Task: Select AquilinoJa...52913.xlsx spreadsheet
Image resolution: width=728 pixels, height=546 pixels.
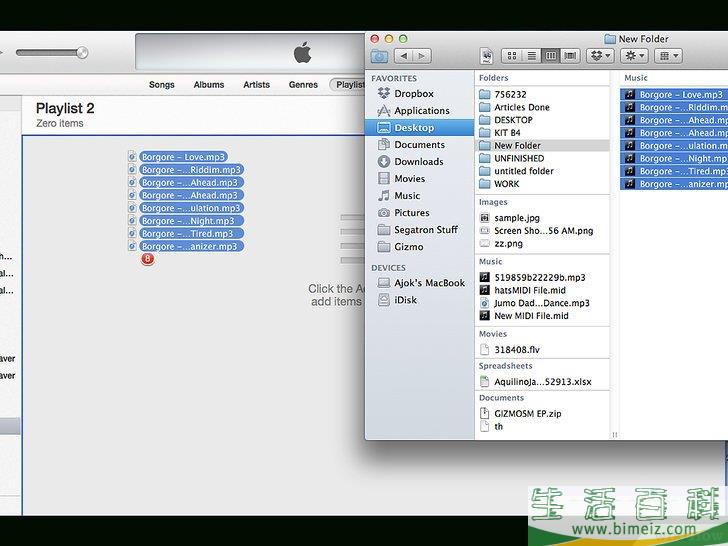Action: pos(542,382)
